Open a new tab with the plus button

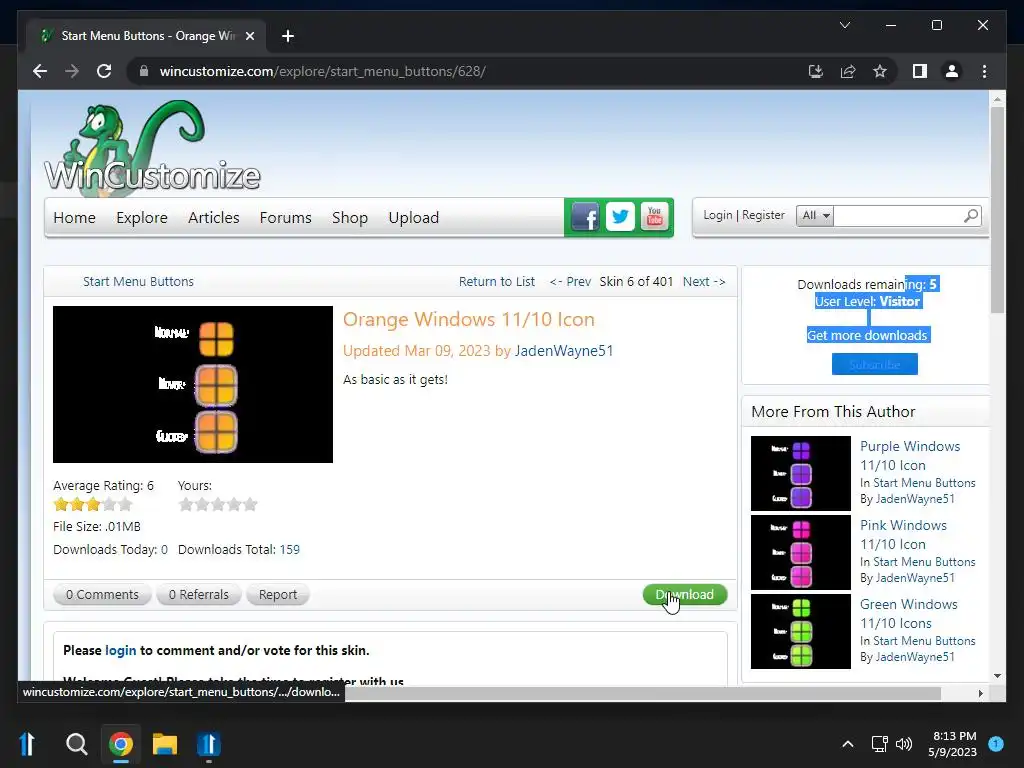(288, 36)
